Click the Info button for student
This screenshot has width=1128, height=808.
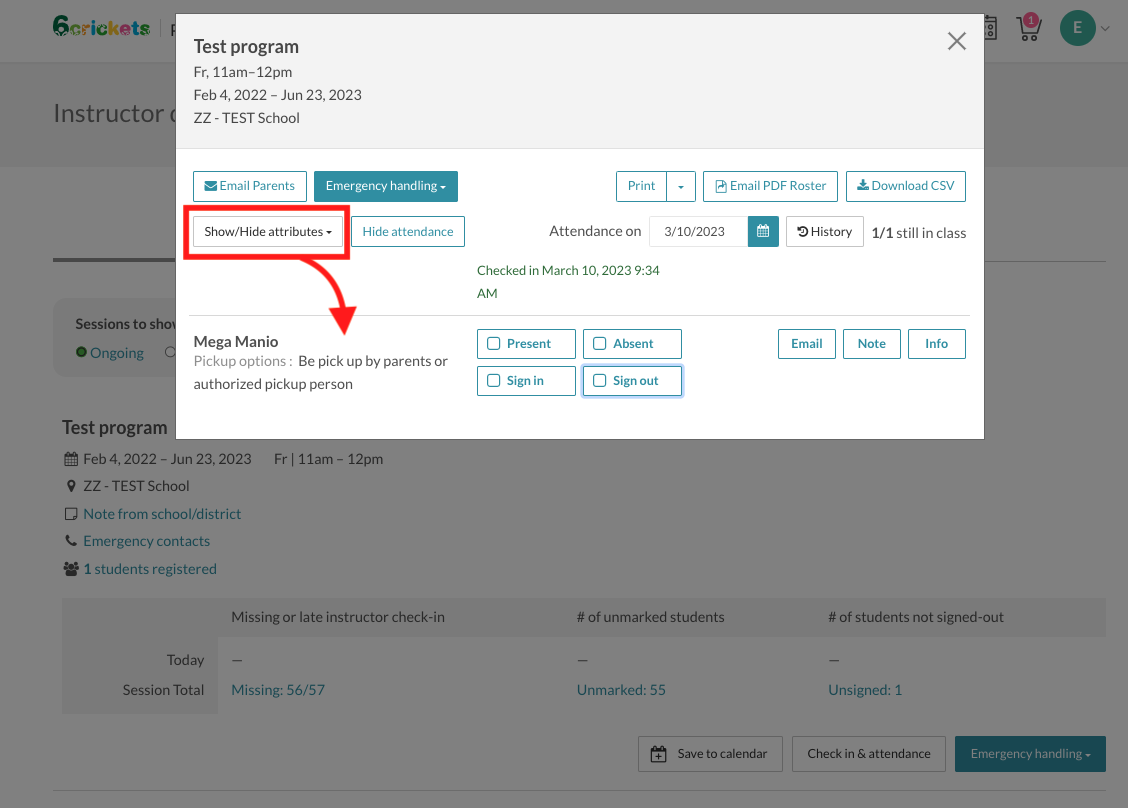tap(936, 344)
